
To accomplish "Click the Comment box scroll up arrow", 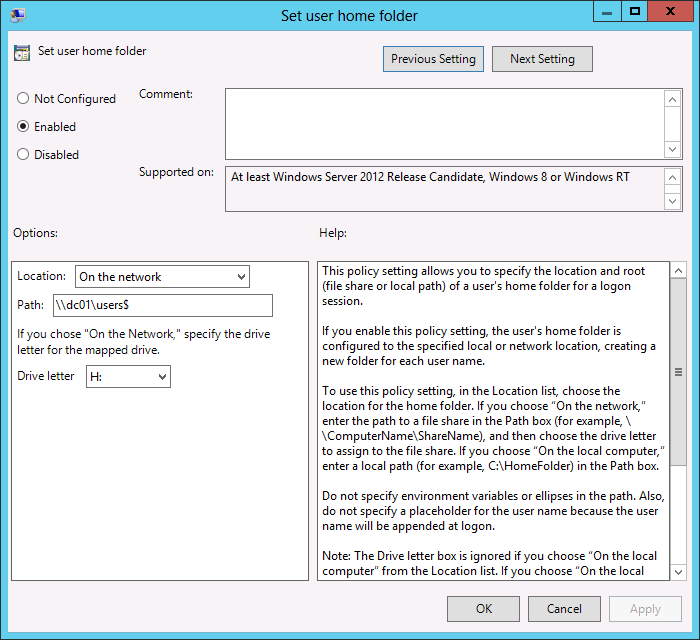I will coord(673,99).
